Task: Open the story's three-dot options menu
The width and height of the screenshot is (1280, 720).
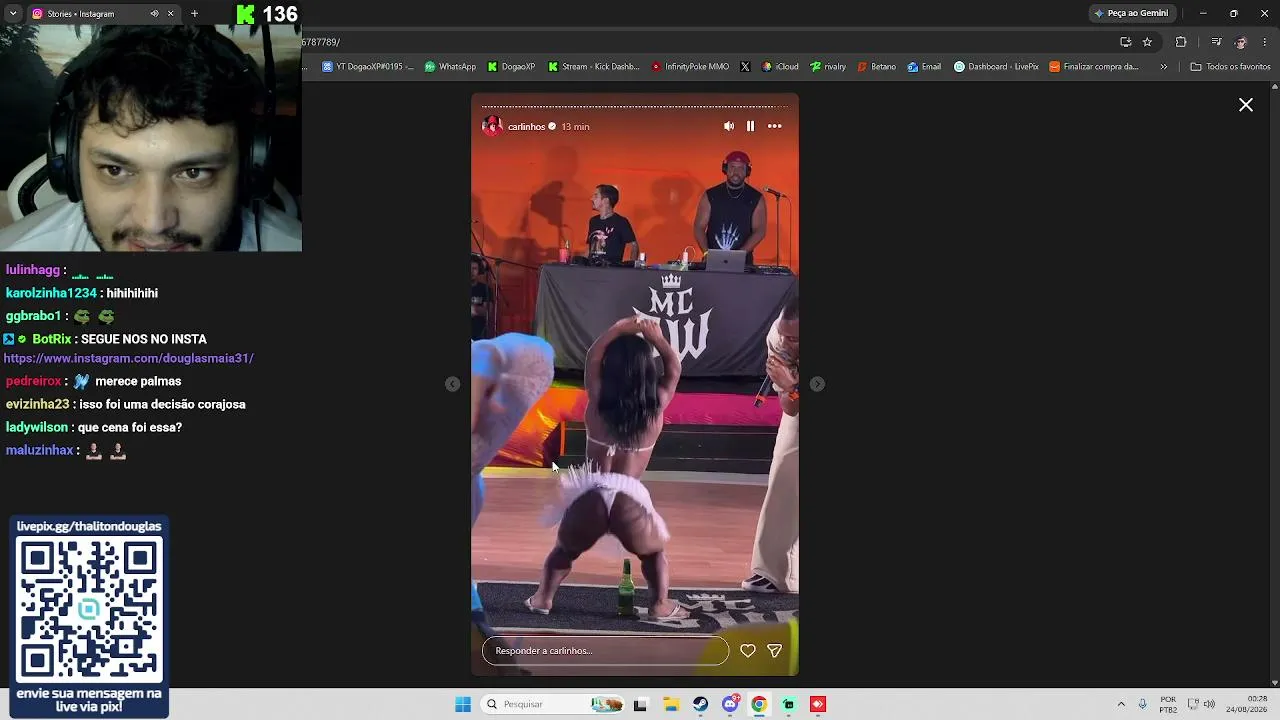Action: point(775,126)
